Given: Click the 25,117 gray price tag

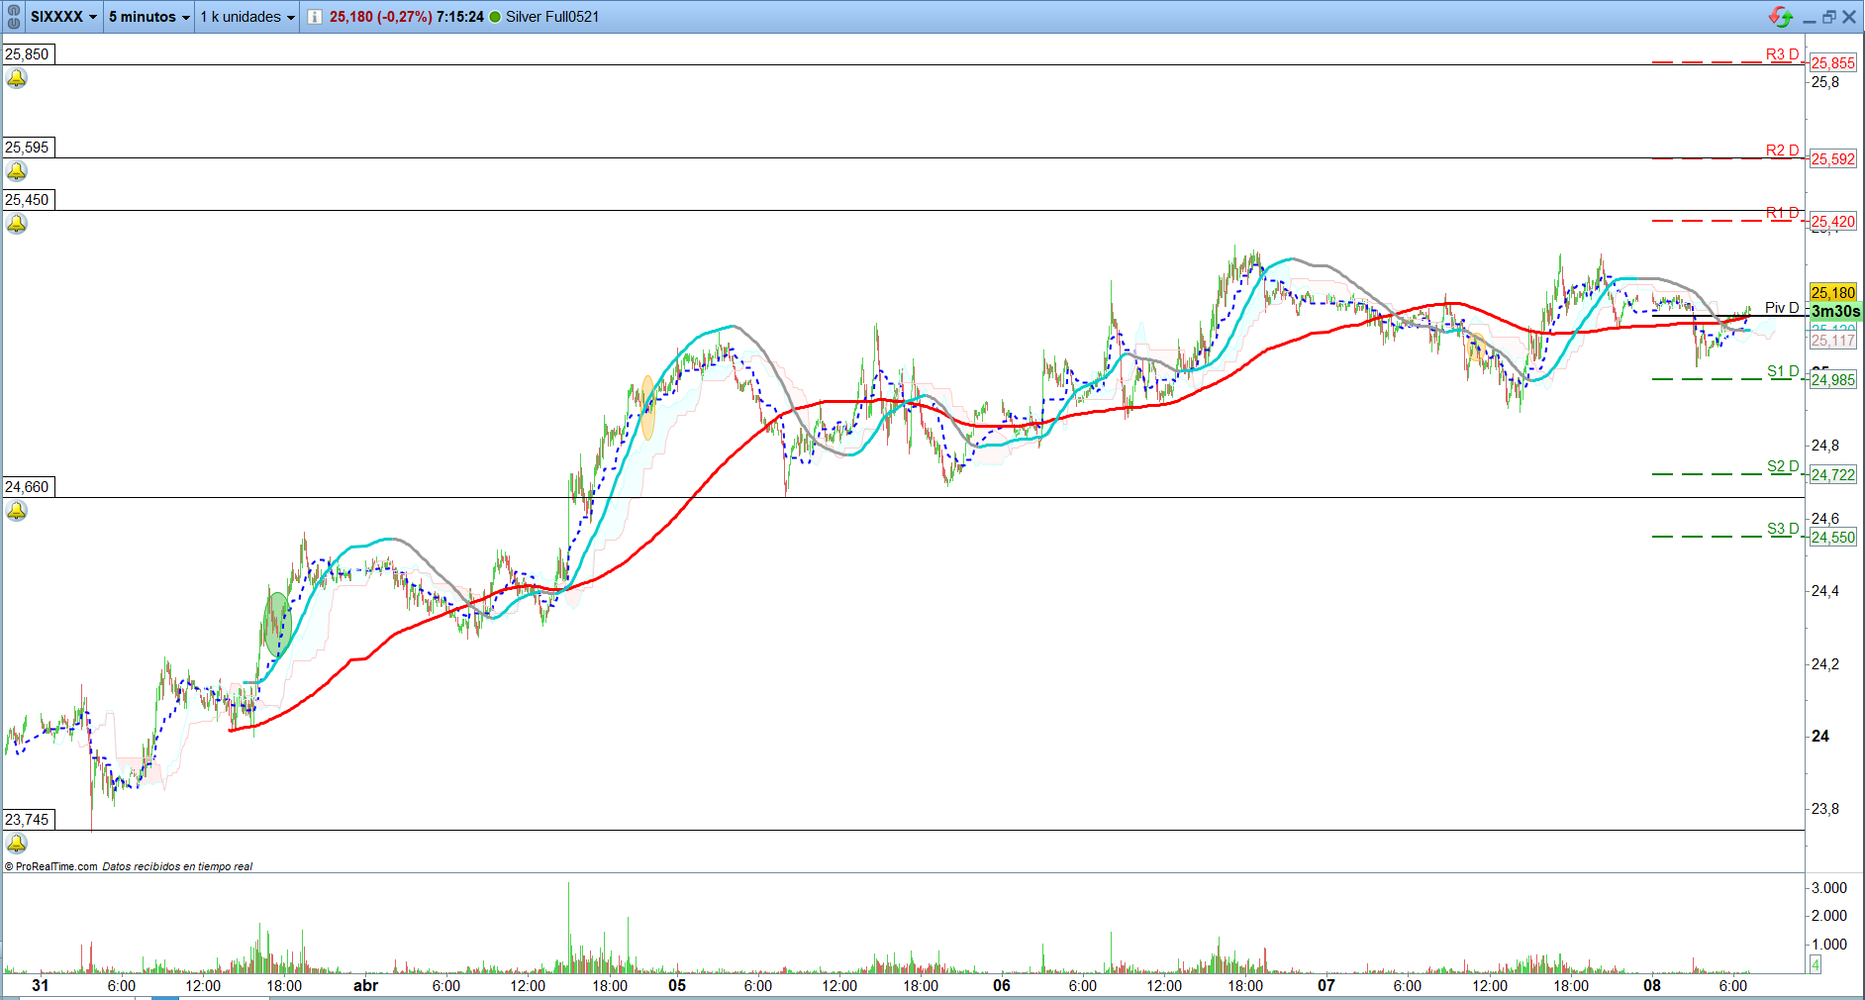Looking at the screenshot, I should [x=1833, y=341].
